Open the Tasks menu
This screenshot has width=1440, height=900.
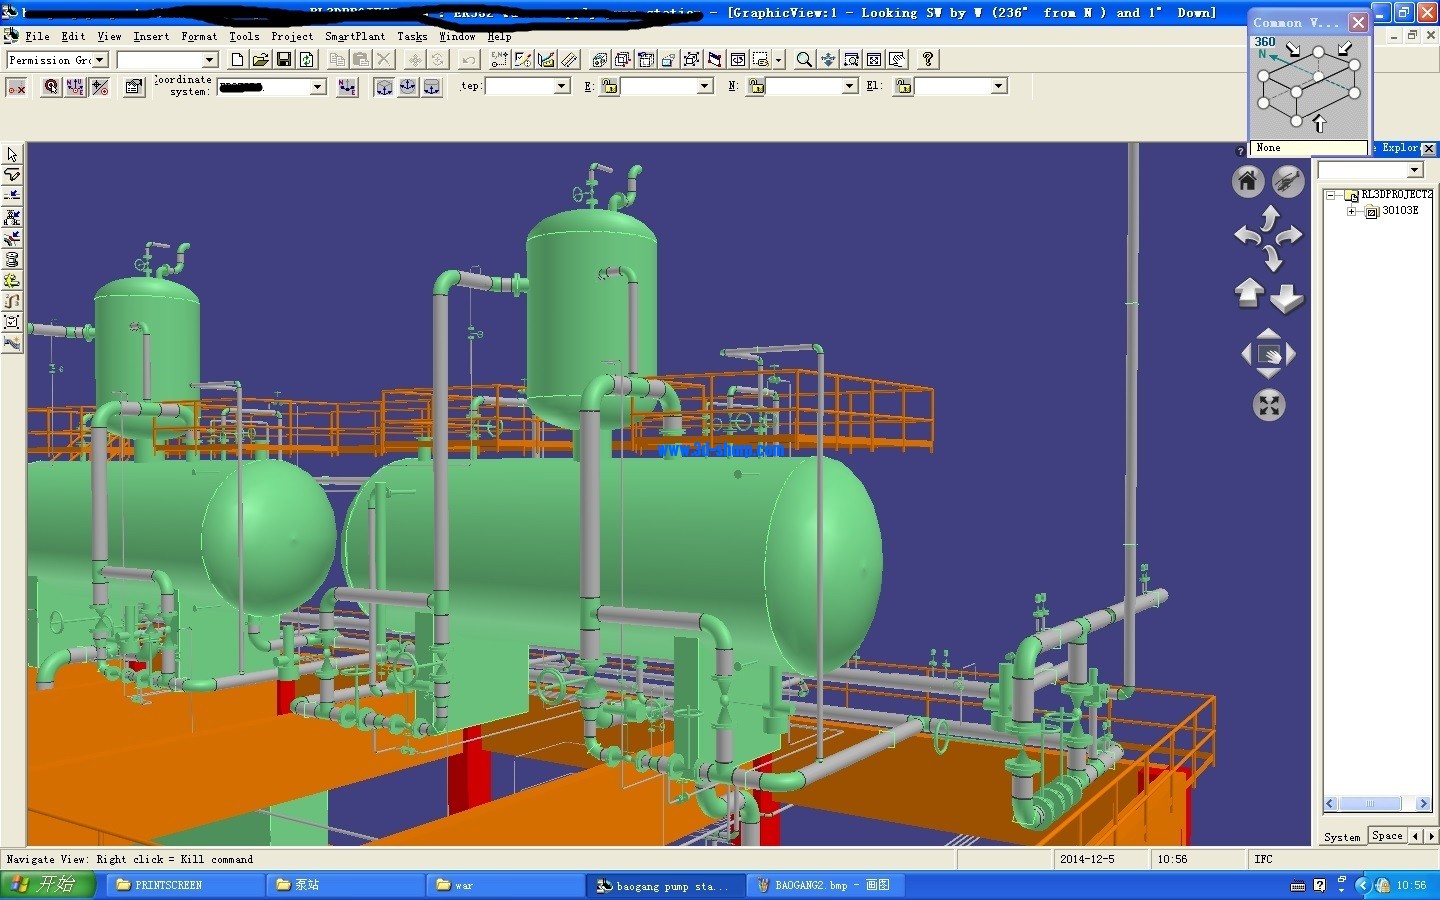(412, 37)
